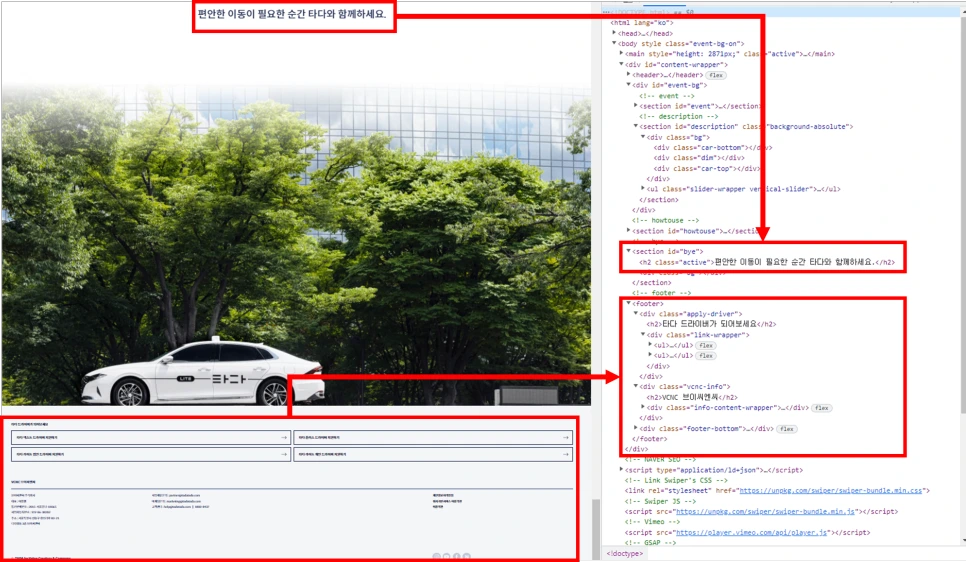Collapse the content-wrapper div node
Image resolution: width=966 pixels, height=562 pixels.
click(x=621, y=64)
